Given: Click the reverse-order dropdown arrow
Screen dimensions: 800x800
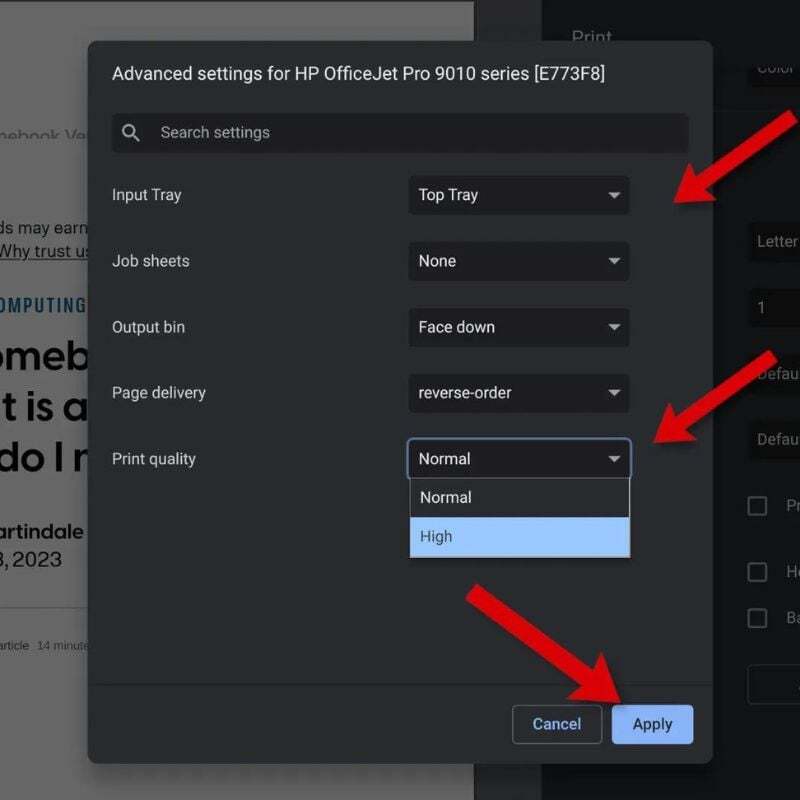Looking at the screenshot, I should [614, 393].
